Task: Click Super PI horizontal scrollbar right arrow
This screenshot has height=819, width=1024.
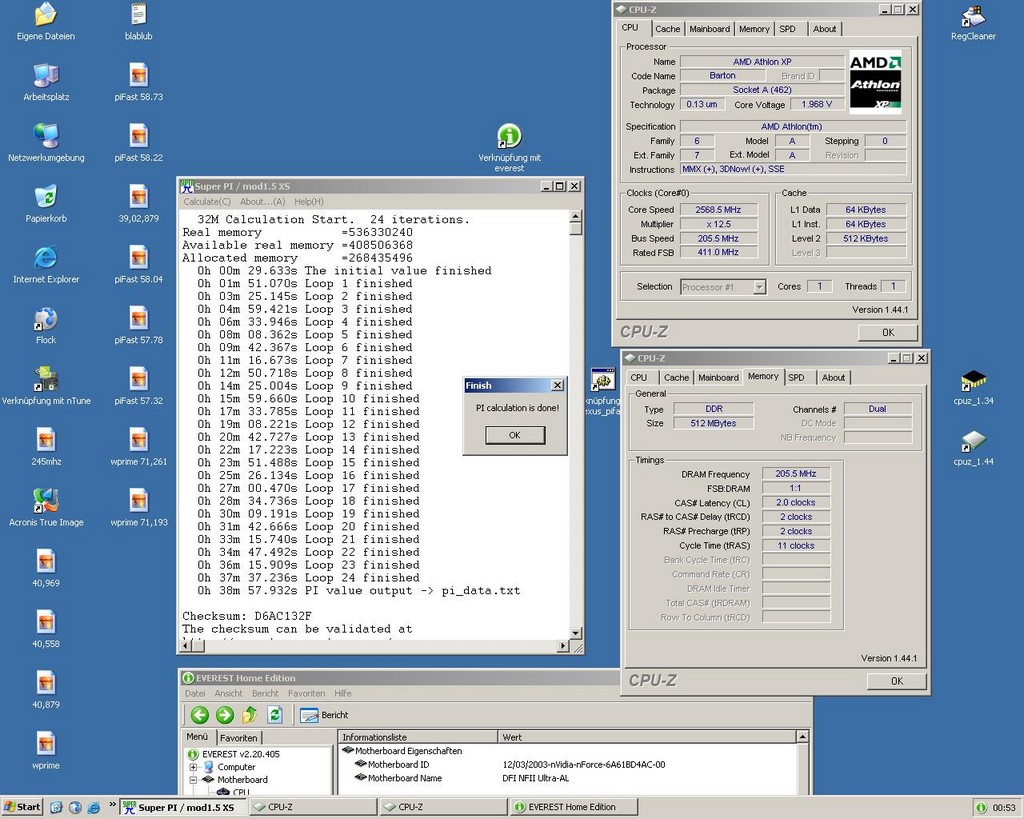Action: [x=563, y=646]
